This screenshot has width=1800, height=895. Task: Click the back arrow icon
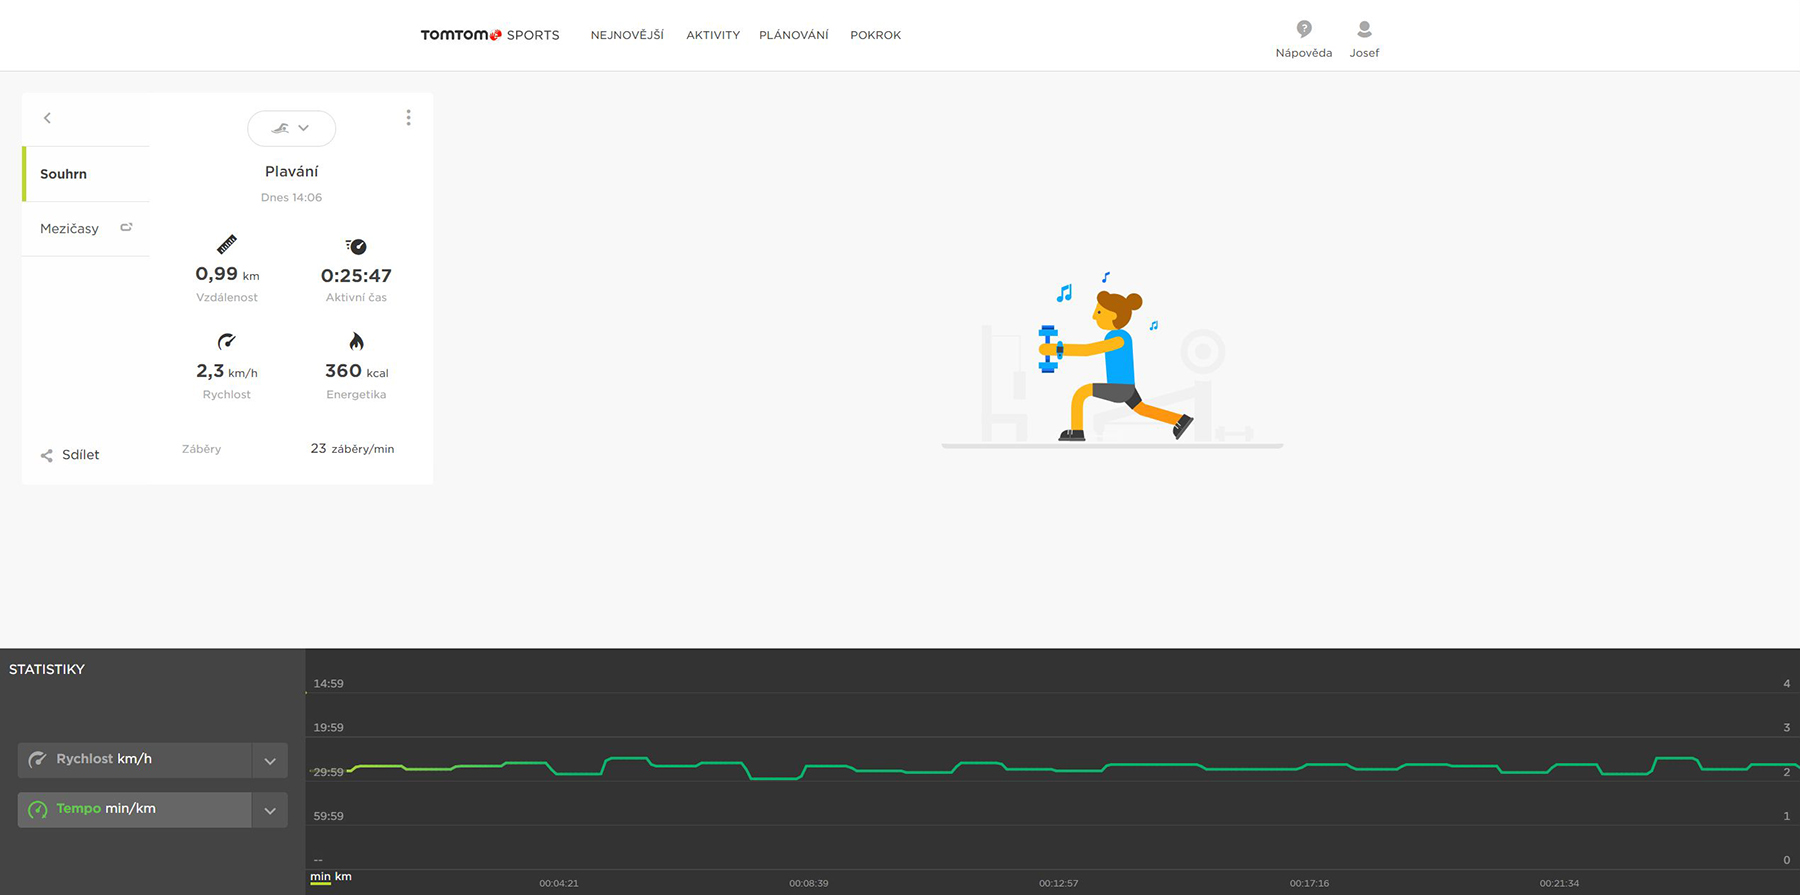point(47,118)
